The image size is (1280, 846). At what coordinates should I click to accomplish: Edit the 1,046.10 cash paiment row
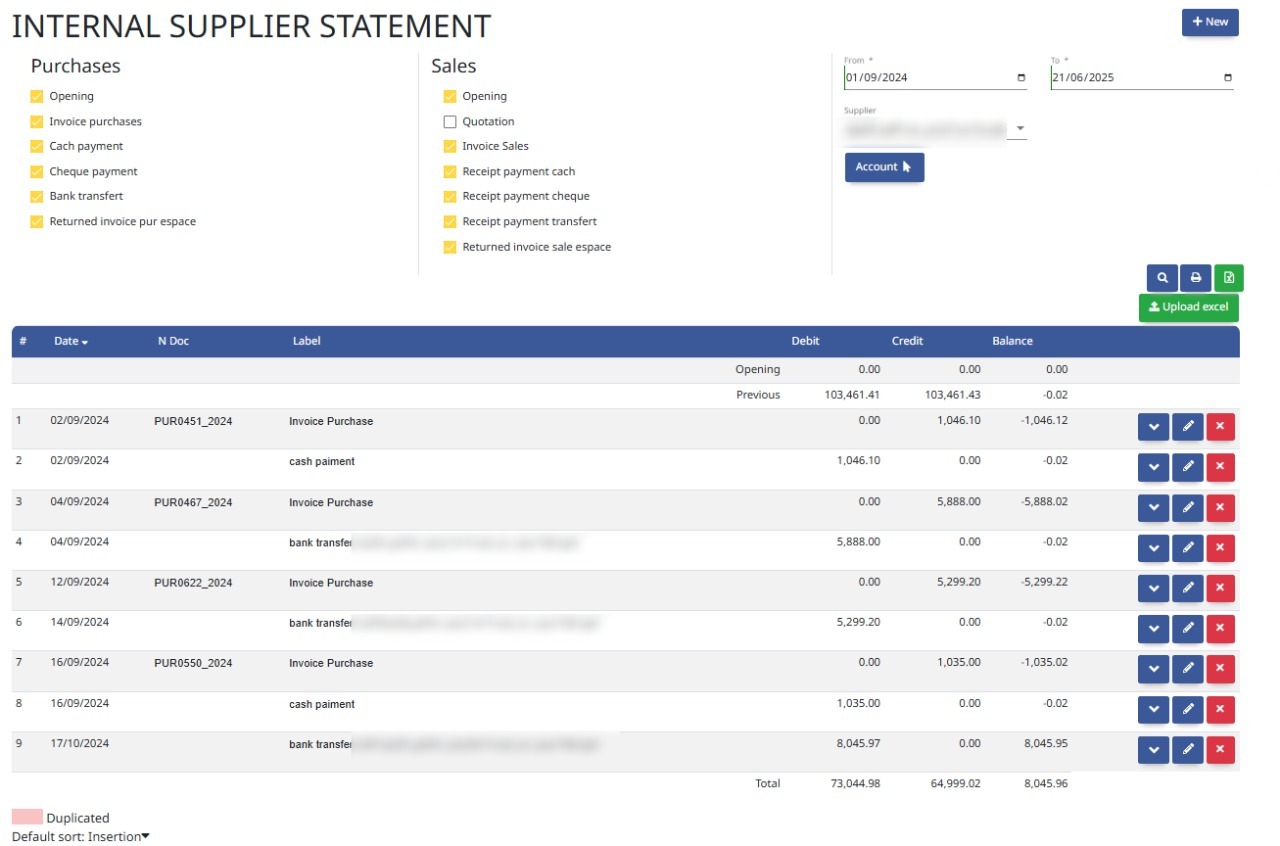point(1187,467)
